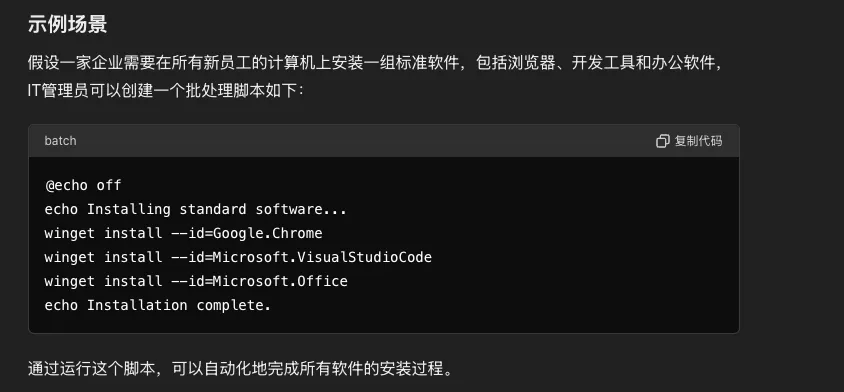This screenshot has height=392, width=844.
Task: Click the @echo off code line
Action: point(83,185)
